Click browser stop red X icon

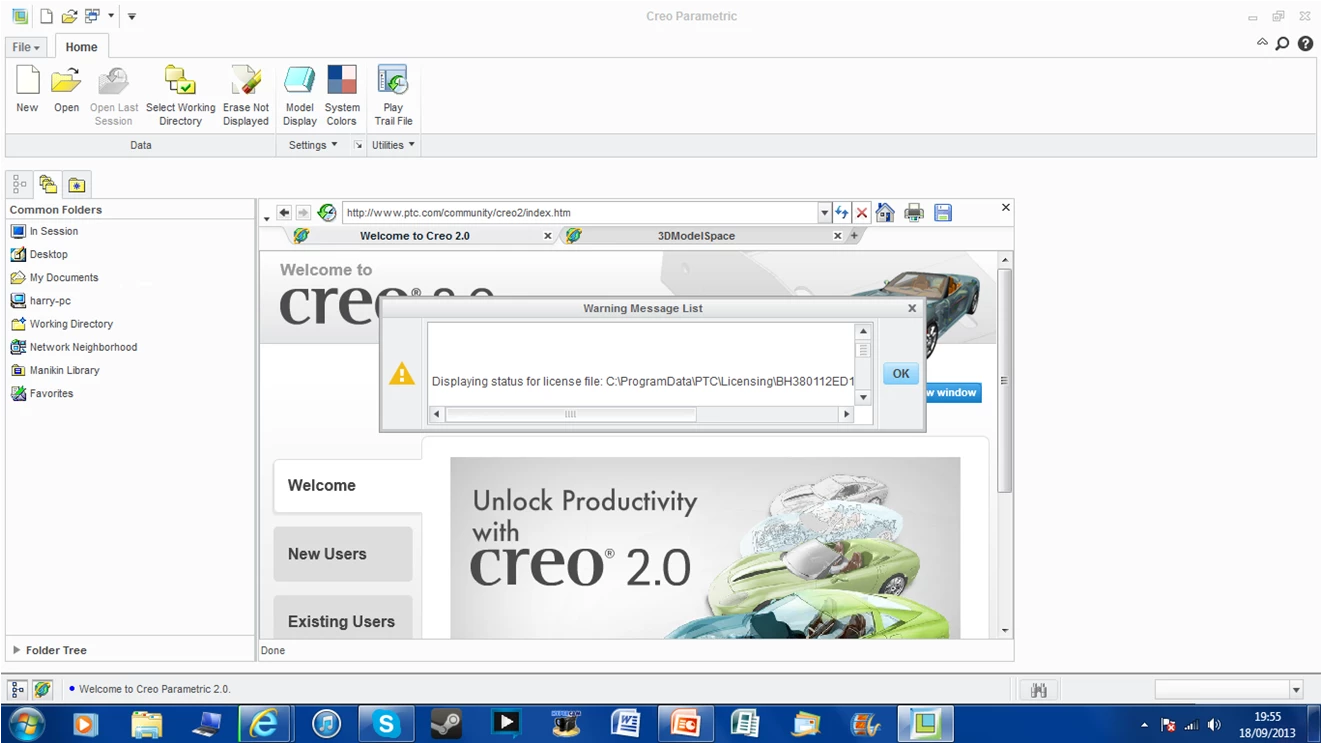click(862, 212)
